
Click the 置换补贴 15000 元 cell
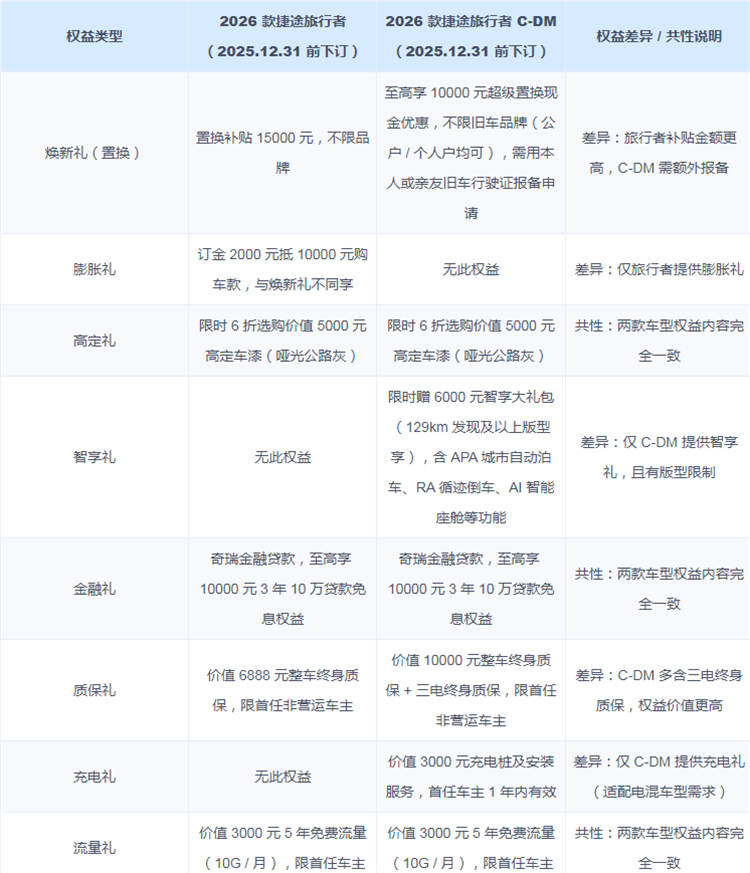pyautogui.click(x=283, y=153)
